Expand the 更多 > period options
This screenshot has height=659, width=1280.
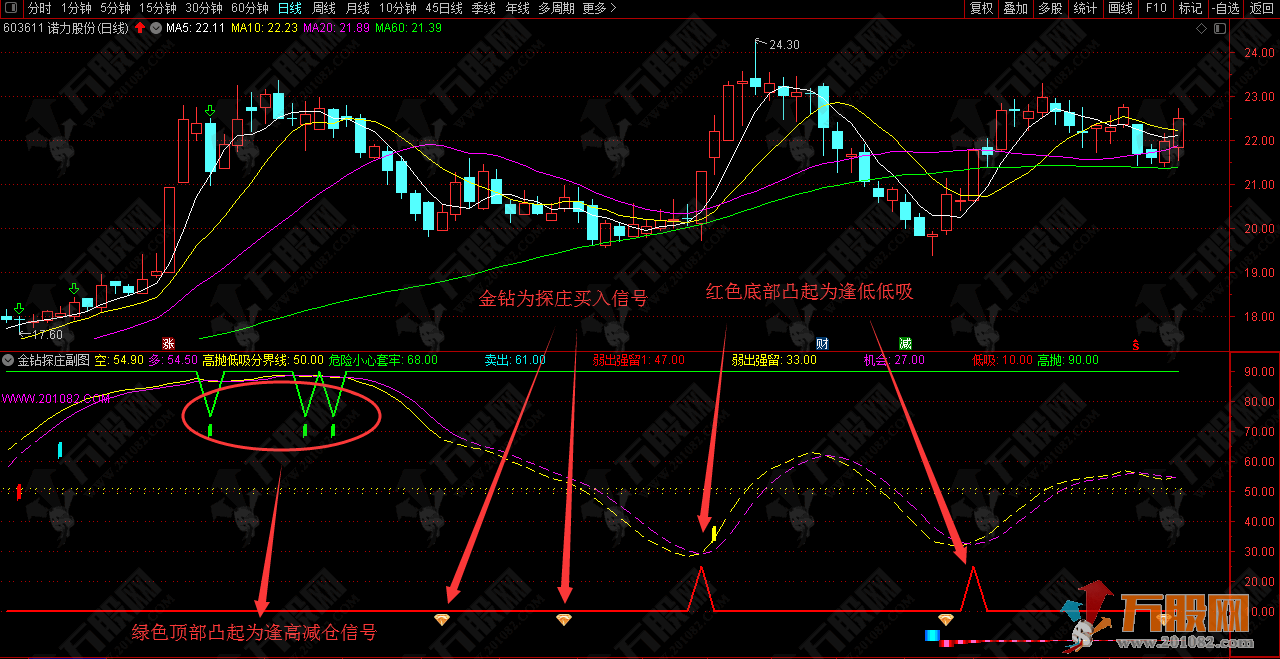[598, 8]
